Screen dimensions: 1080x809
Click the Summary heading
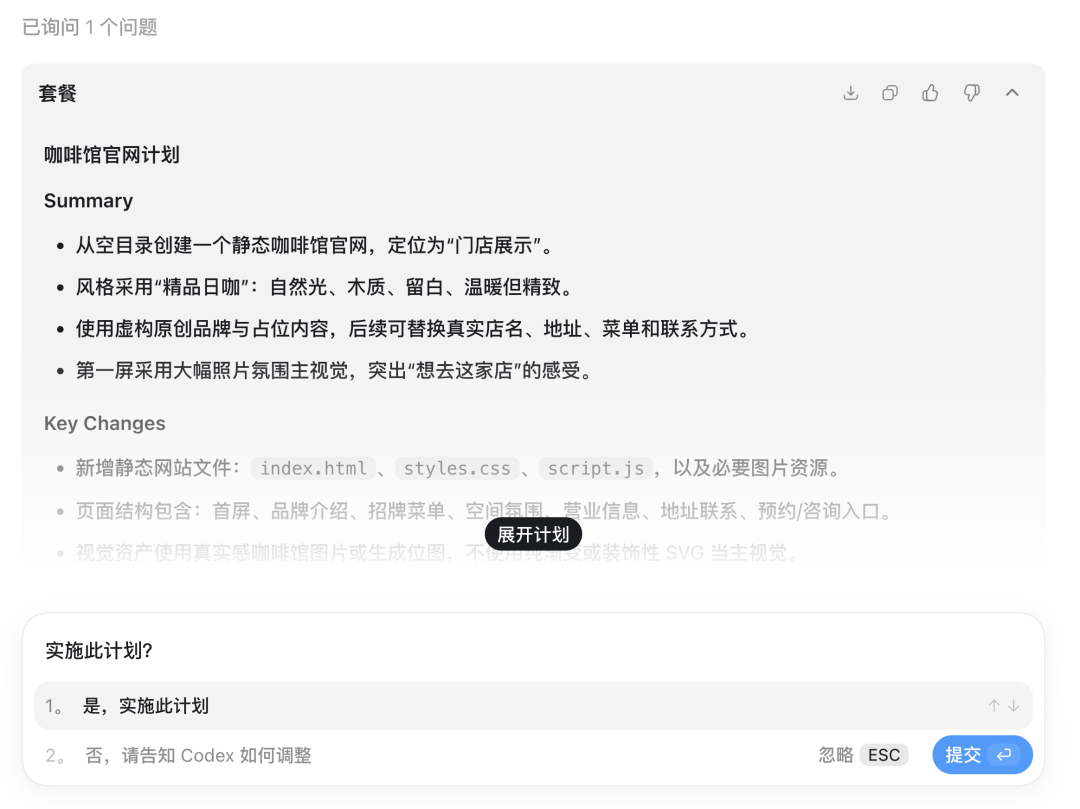coord(88,200)
